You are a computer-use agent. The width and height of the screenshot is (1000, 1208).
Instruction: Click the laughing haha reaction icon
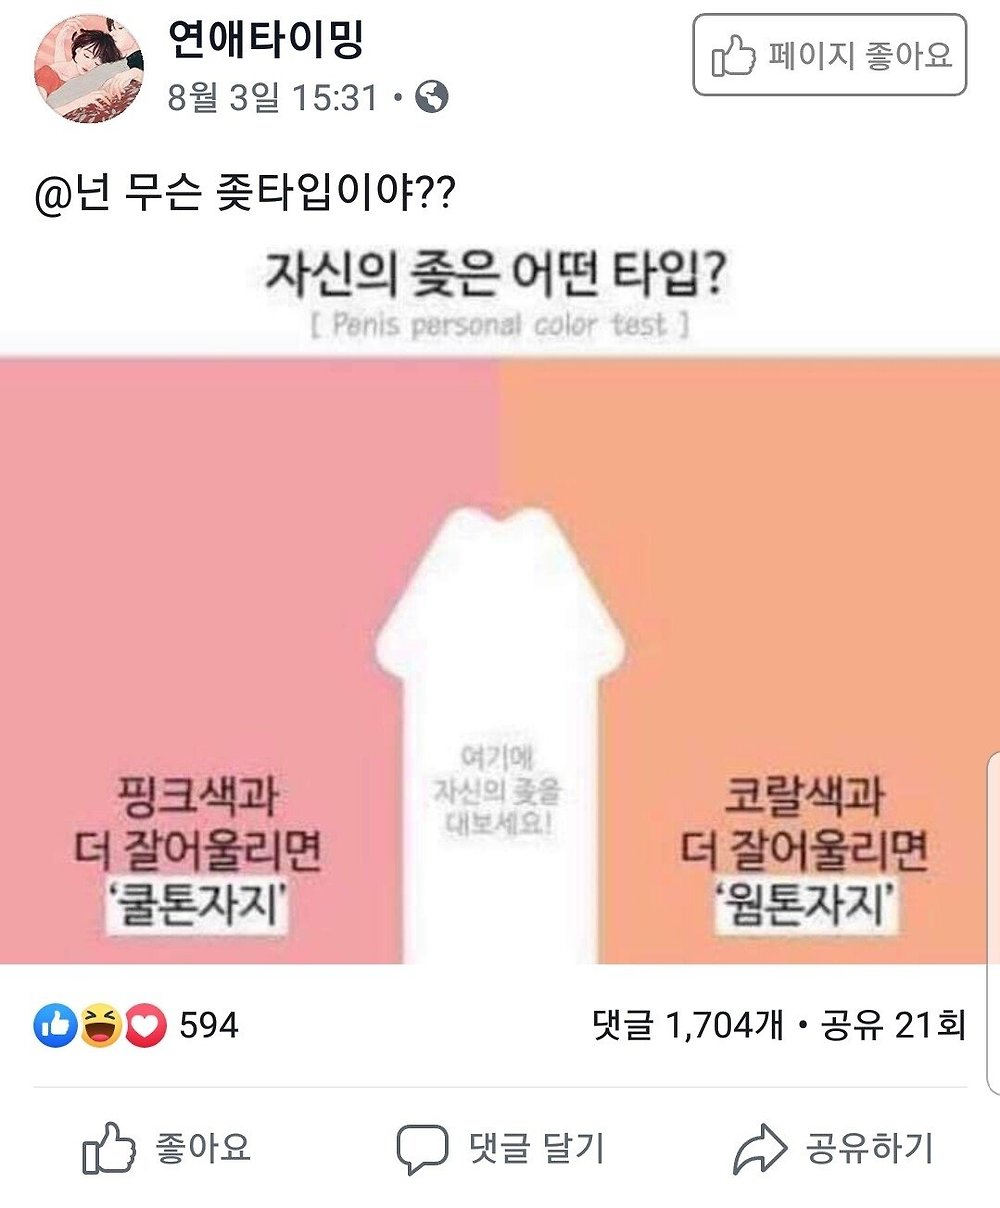pos(100,1026)
